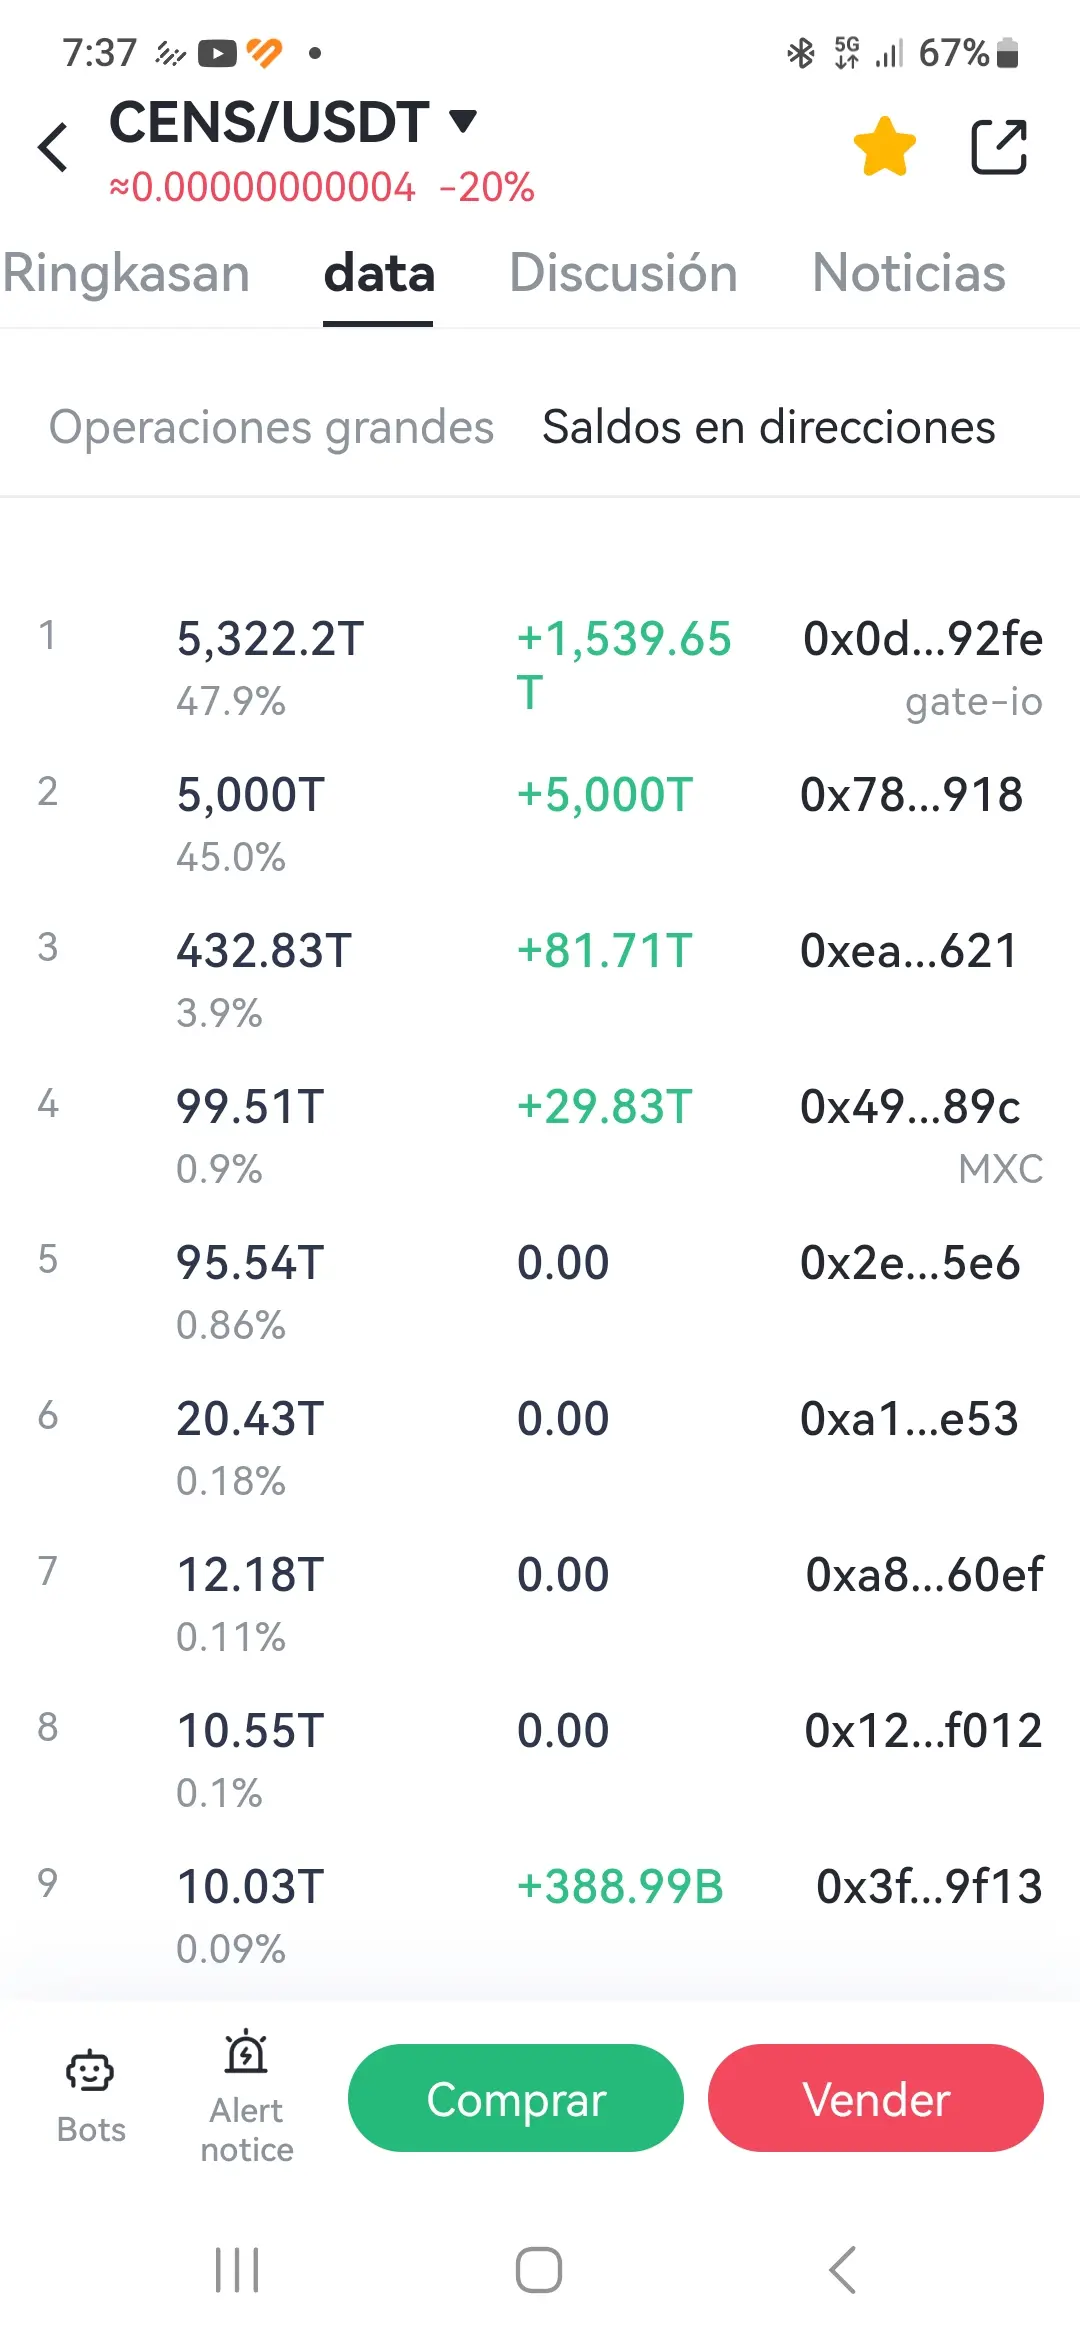The image size is (1080, 2340).
Task: Tap Android home navigation button
Action: pyautogui.click(x=539, y=2270)
